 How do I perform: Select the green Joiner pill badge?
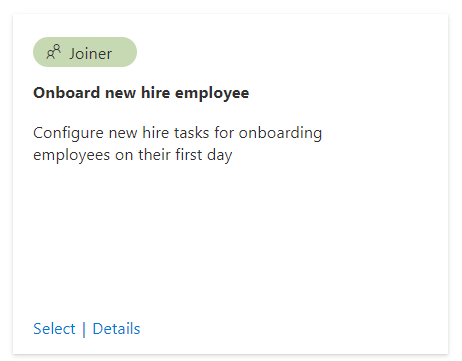pyautogui.click(x=85, y=52)
